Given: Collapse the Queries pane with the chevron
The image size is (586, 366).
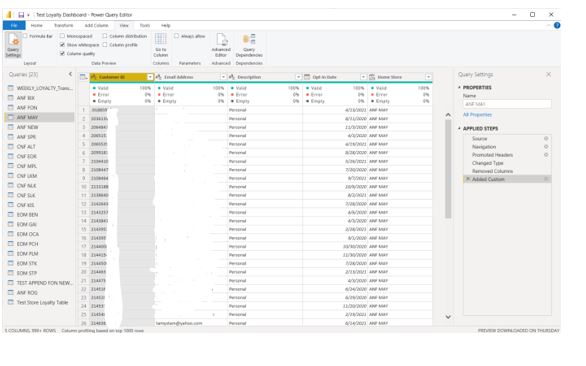Looking at the screenshot, I should point(70,74).
